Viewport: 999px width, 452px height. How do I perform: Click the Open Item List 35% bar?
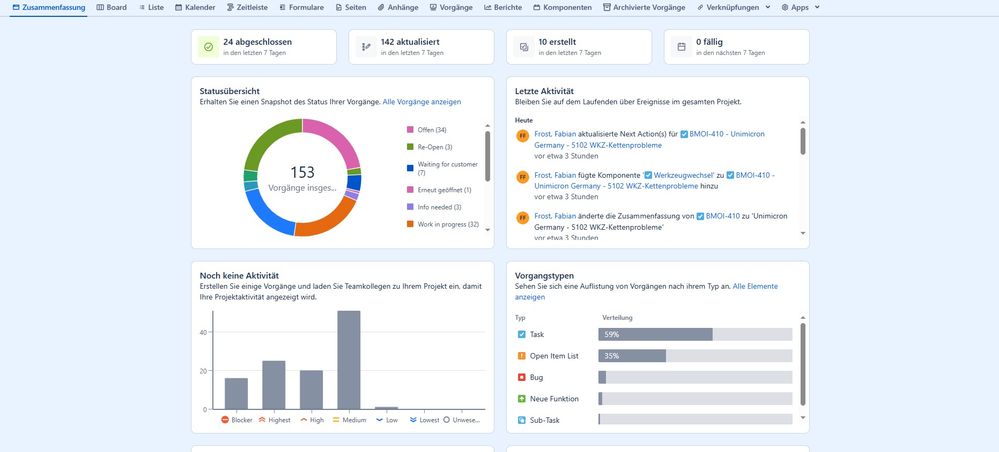pyautogui.click(x=695, y=356)
